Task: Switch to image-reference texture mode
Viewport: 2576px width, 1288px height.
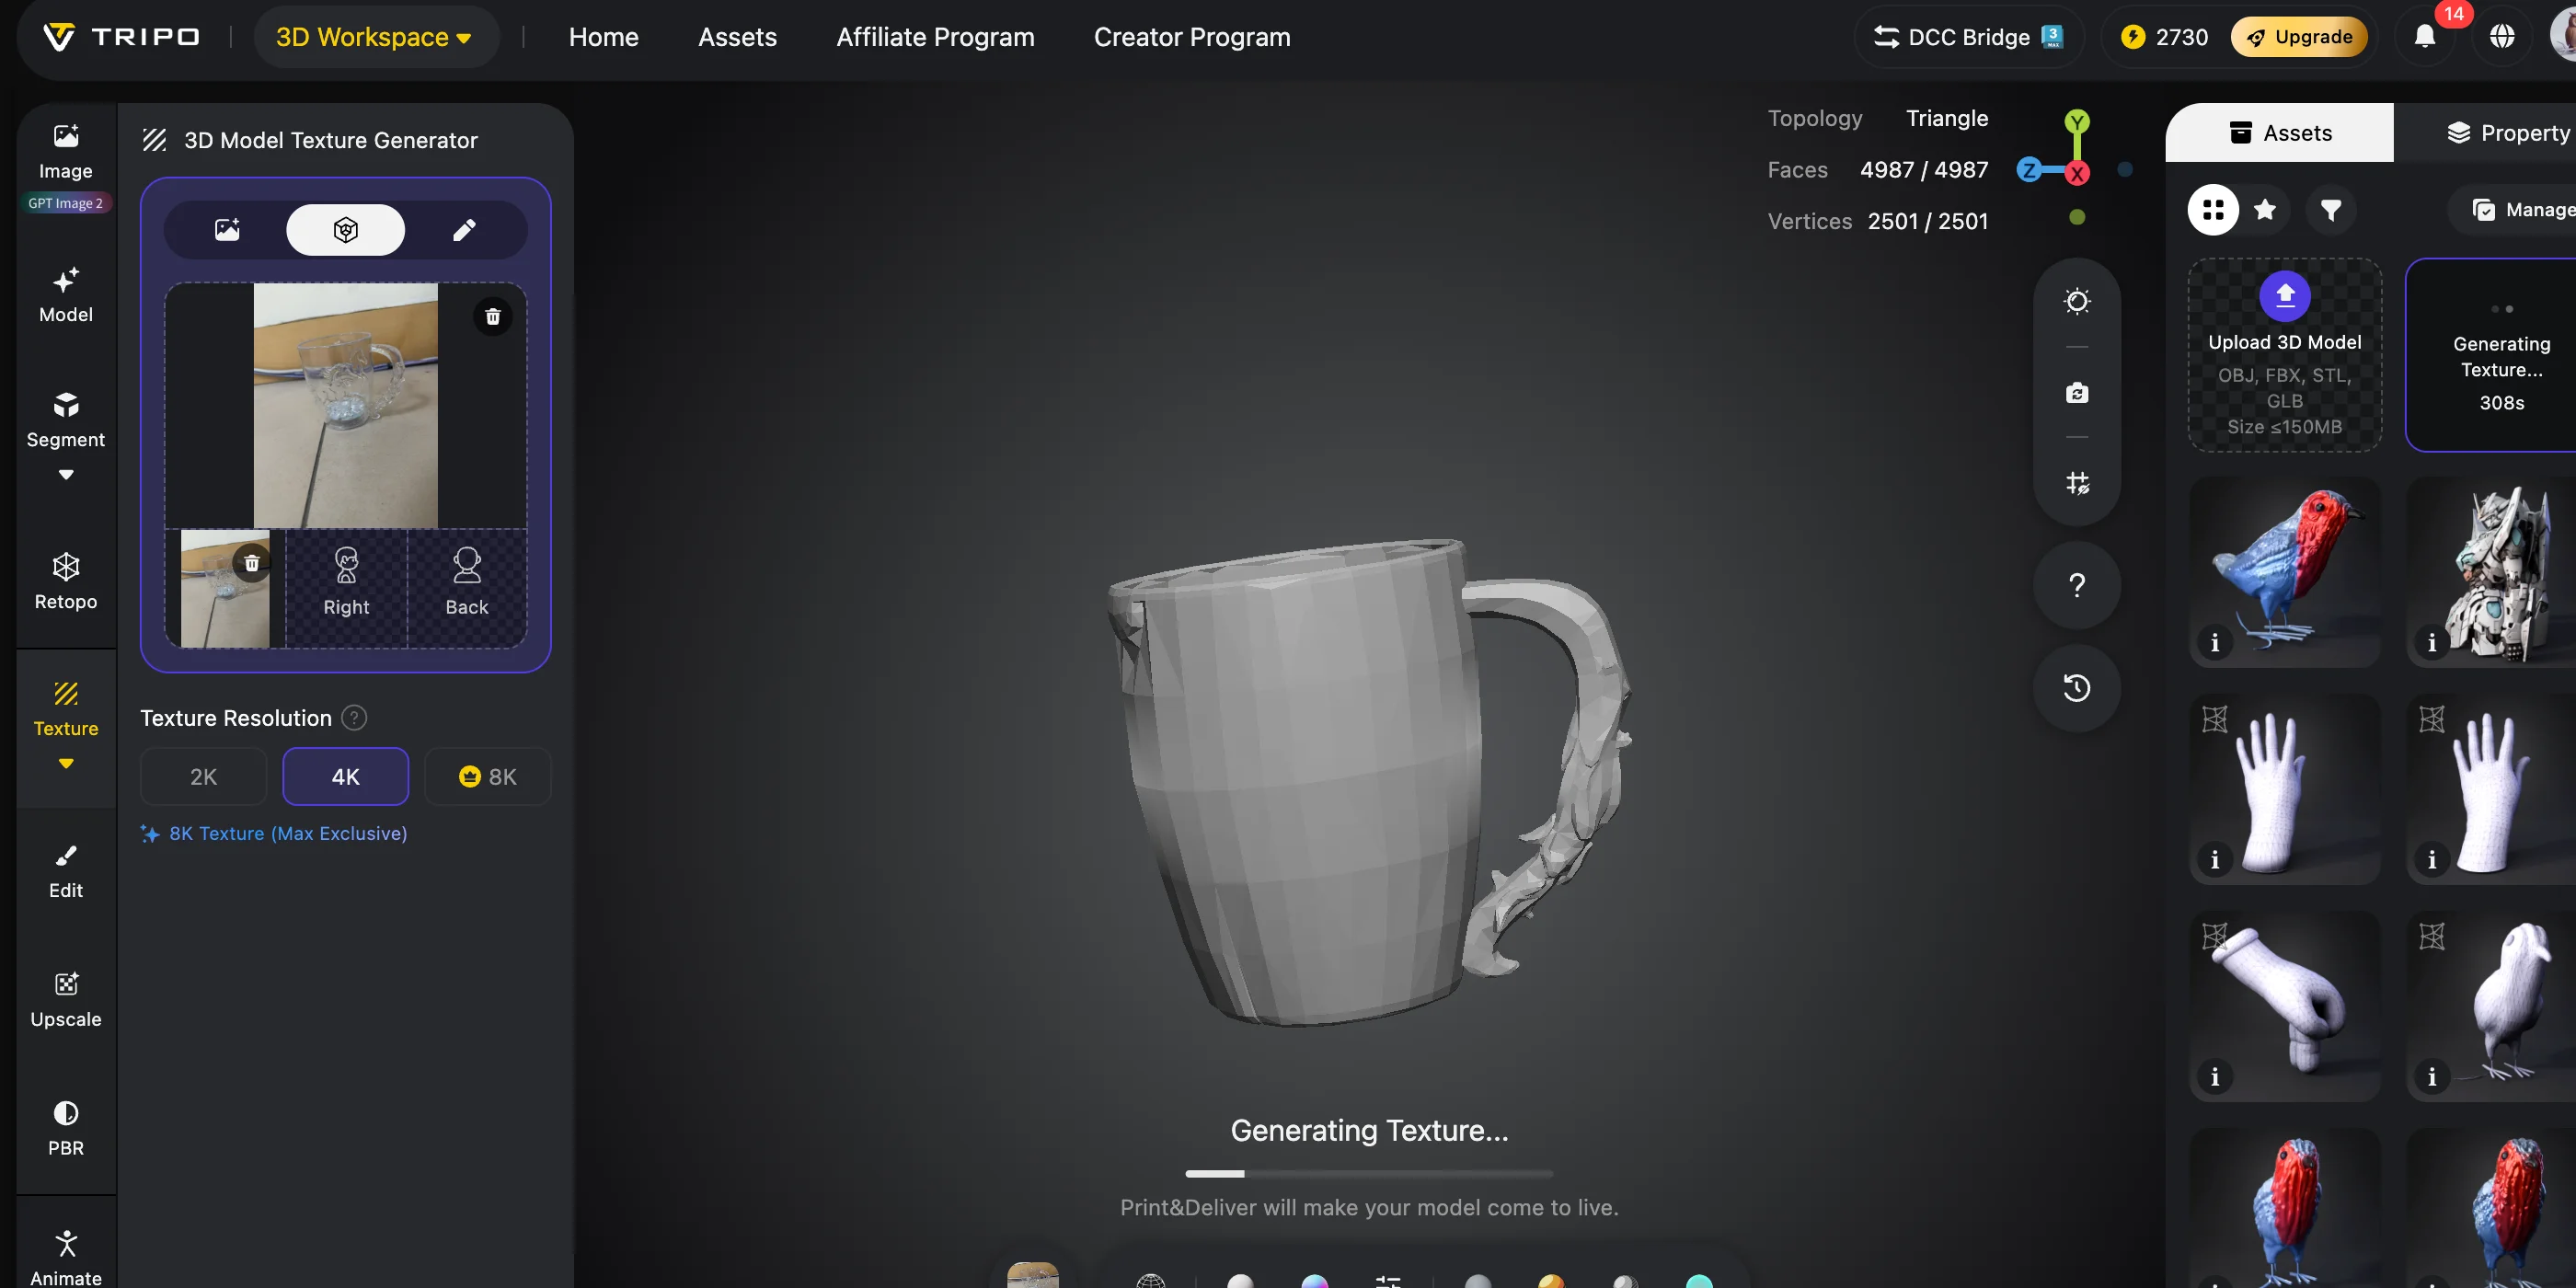Action: coord(227,230)
